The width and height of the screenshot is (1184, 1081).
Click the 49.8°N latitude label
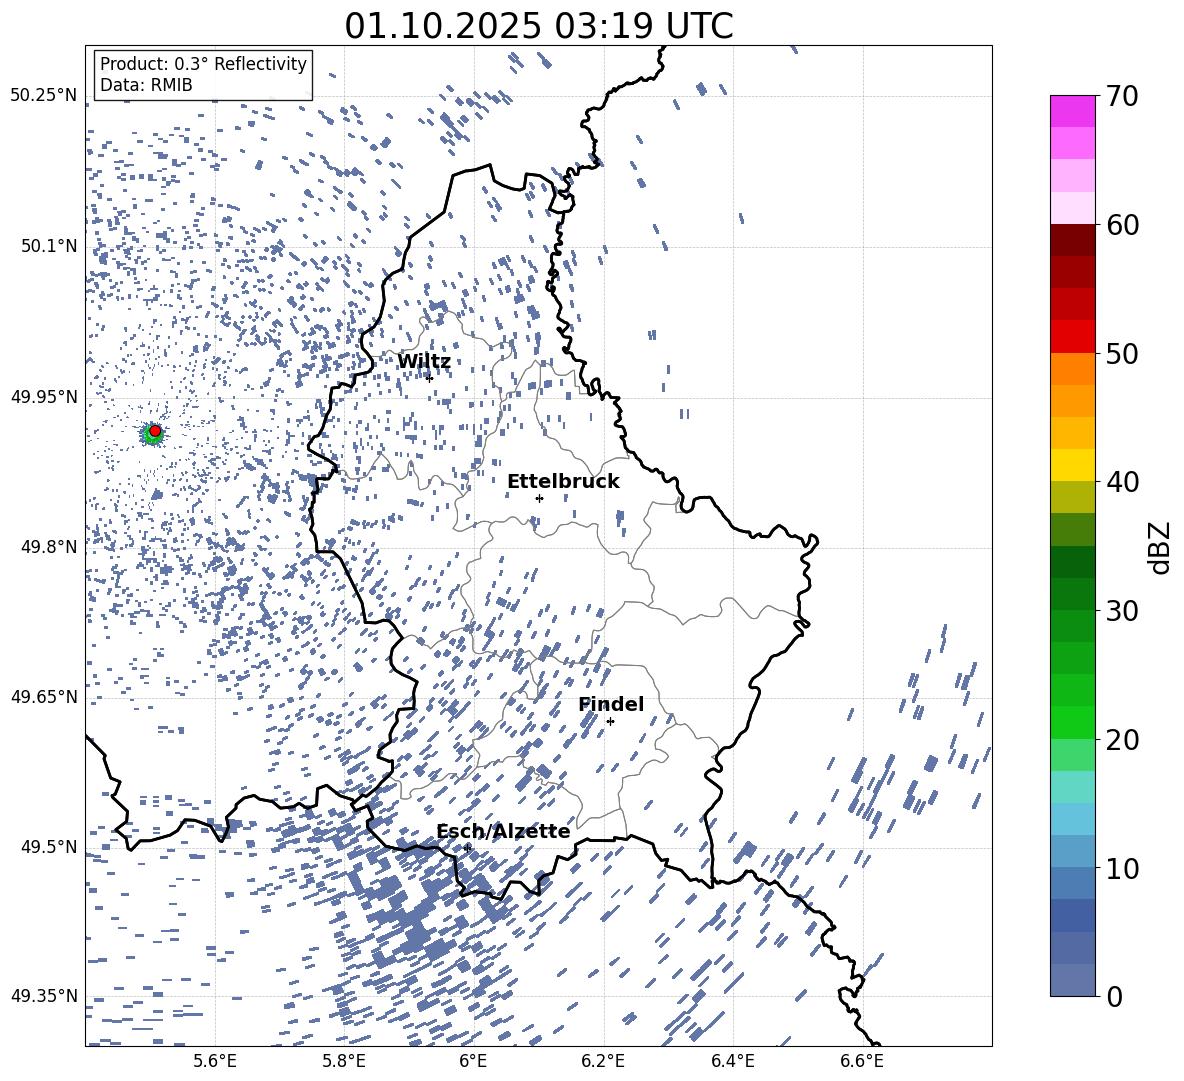point(49,547)
